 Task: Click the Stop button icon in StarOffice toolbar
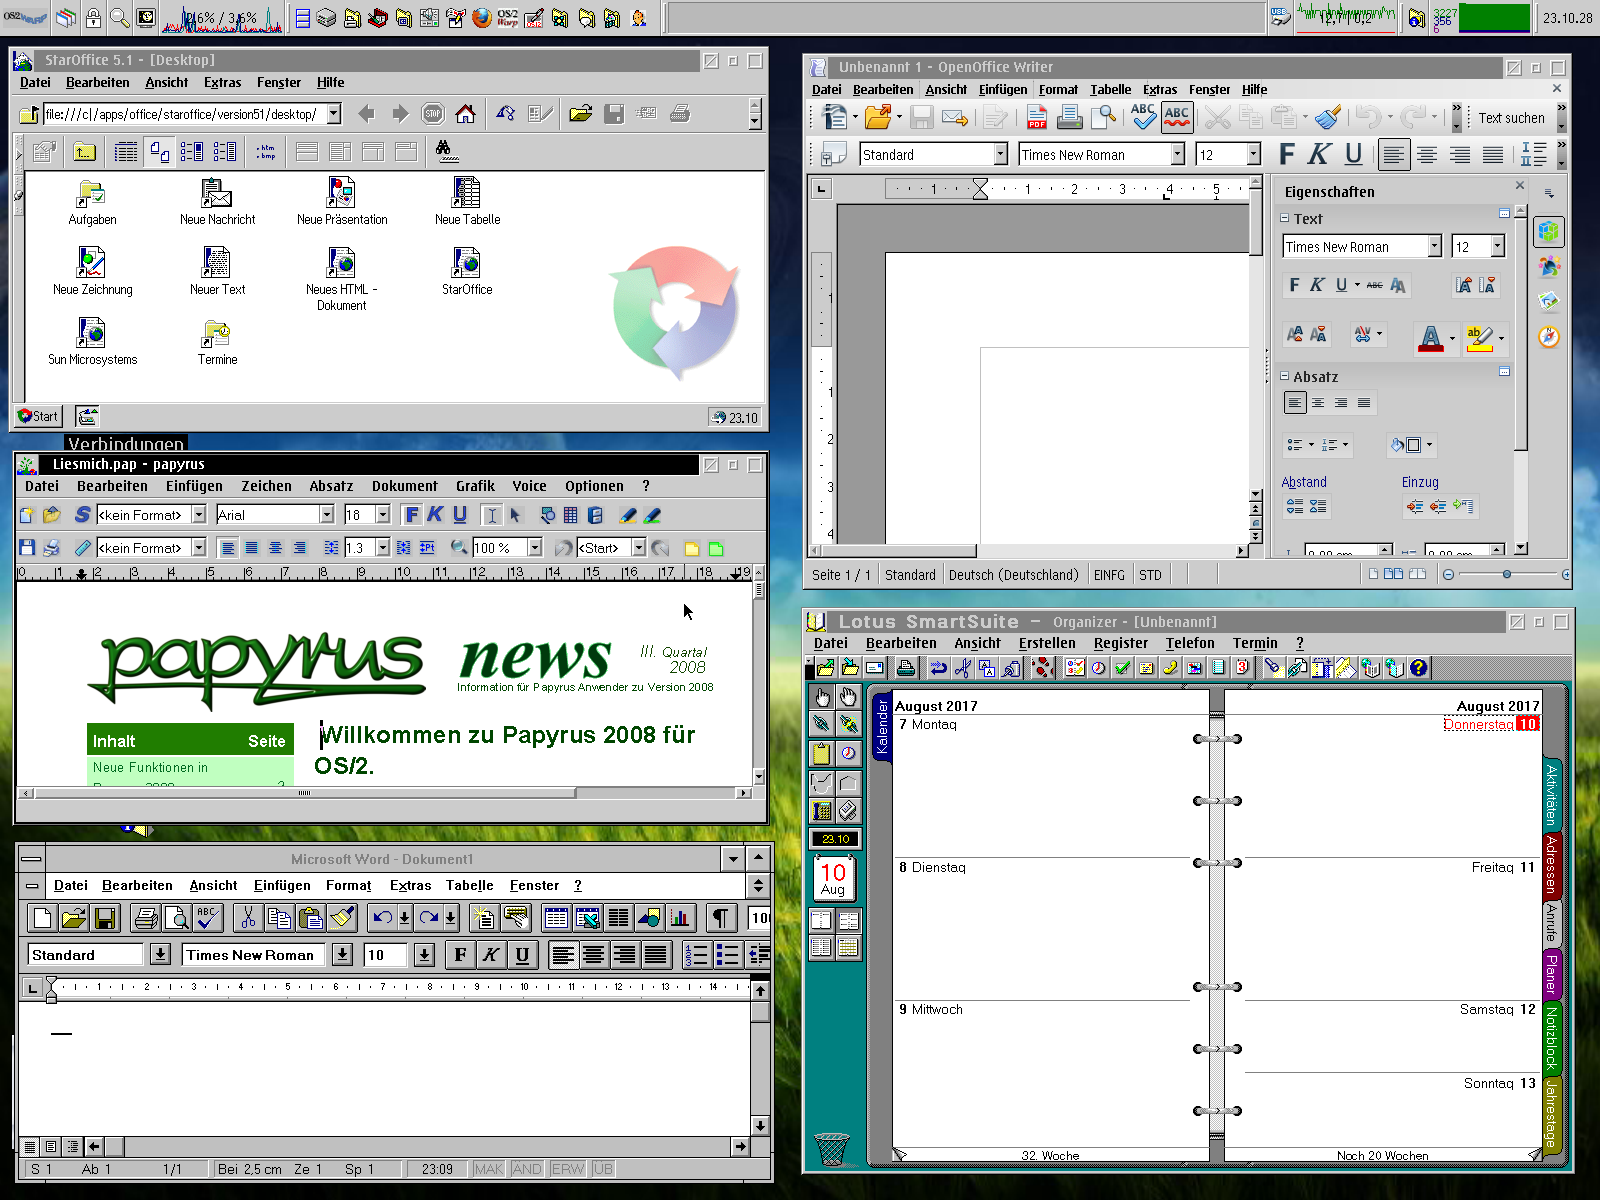(433, 114)
